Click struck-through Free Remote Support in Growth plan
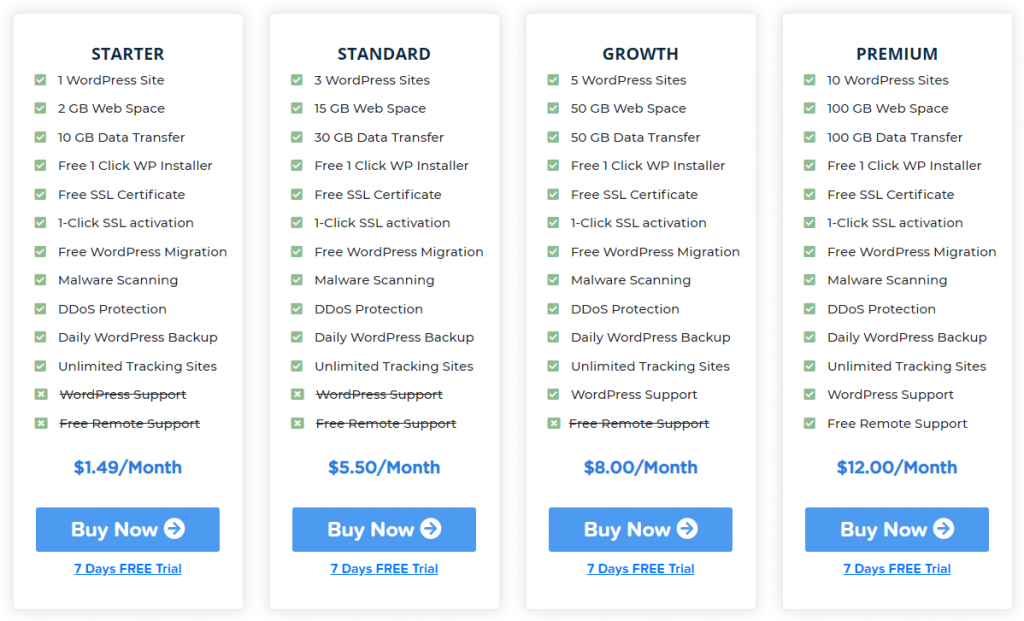 click(639, 424)
